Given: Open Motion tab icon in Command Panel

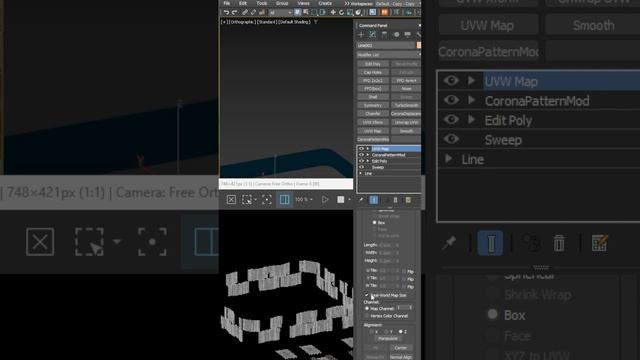Looking at the screenshot, I should [396, 35].
